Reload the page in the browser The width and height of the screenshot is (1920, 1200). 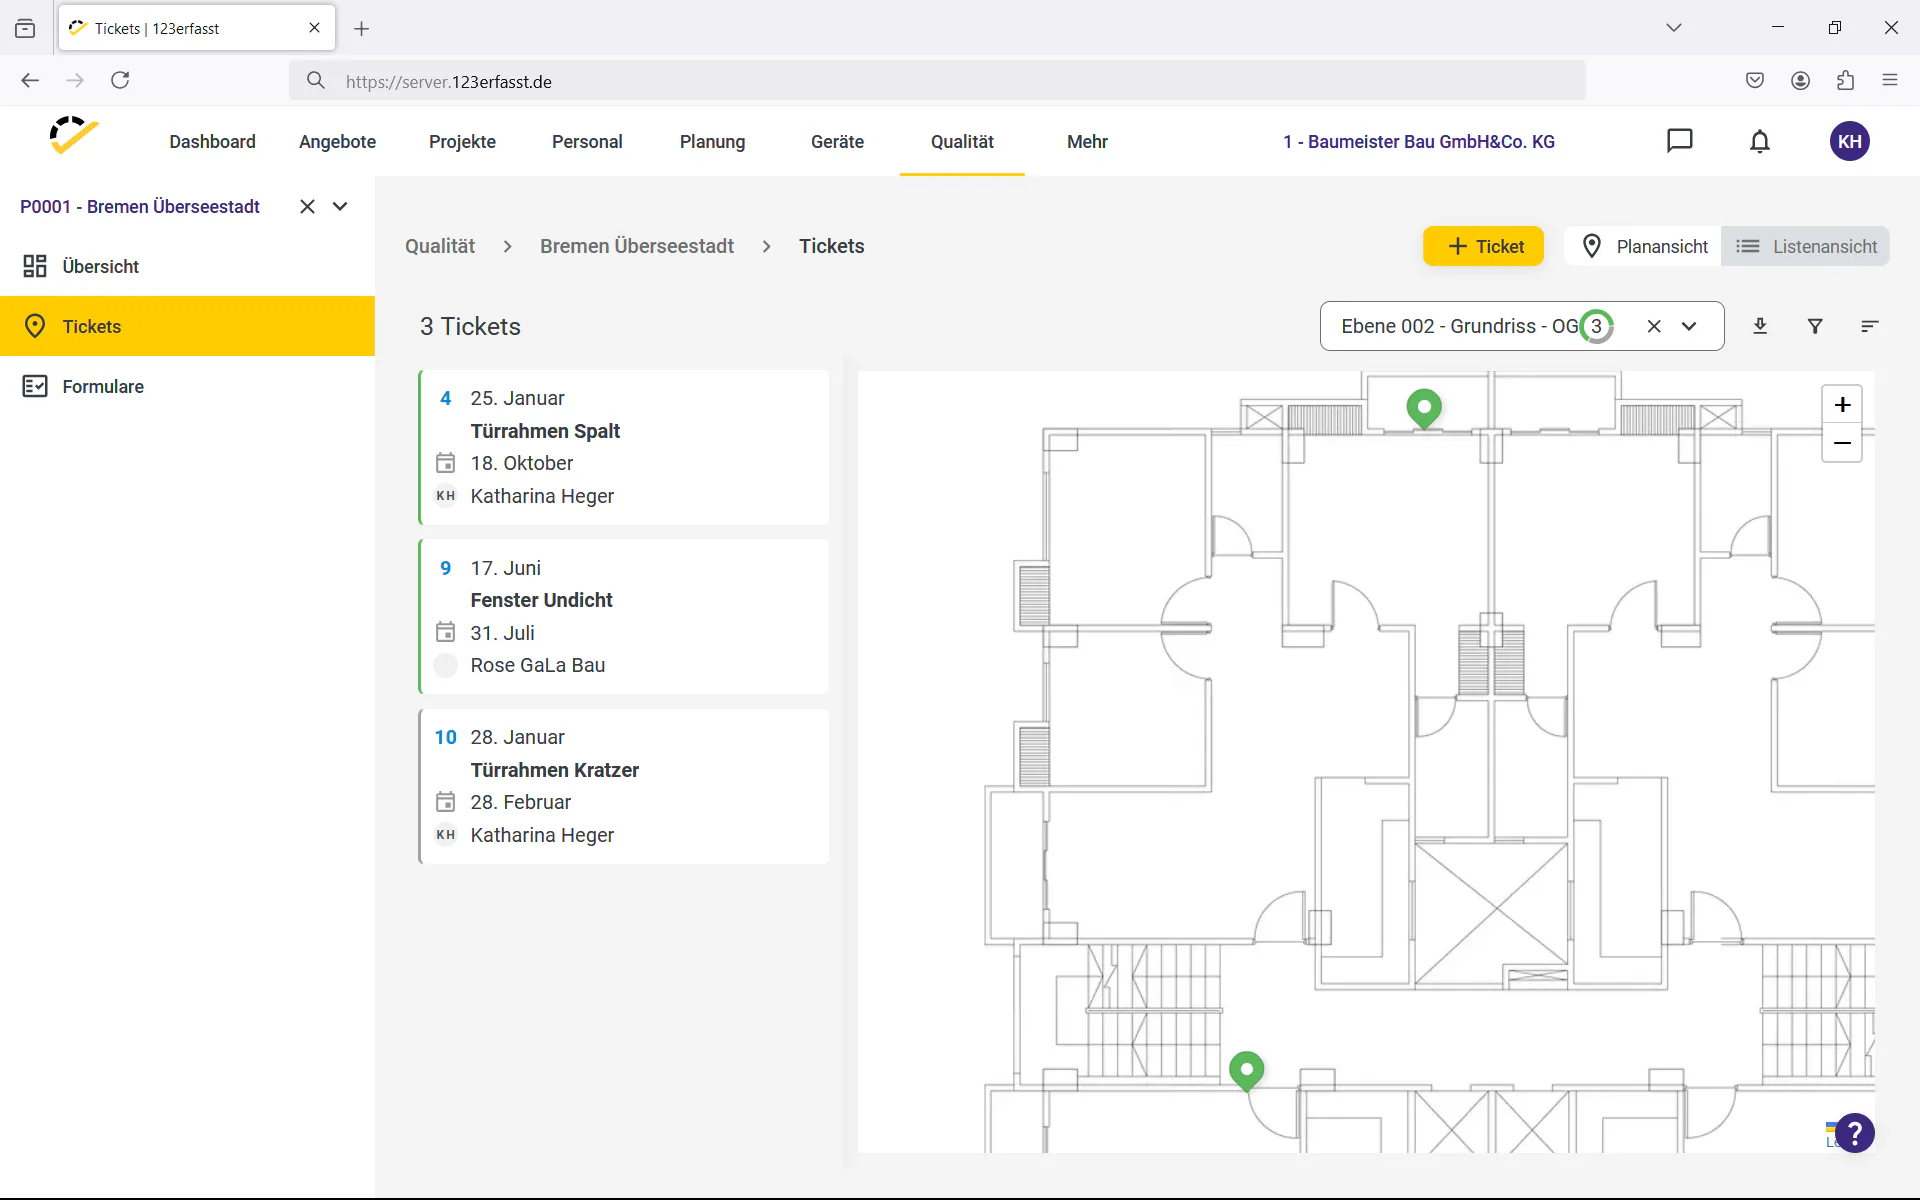(120, 80)
